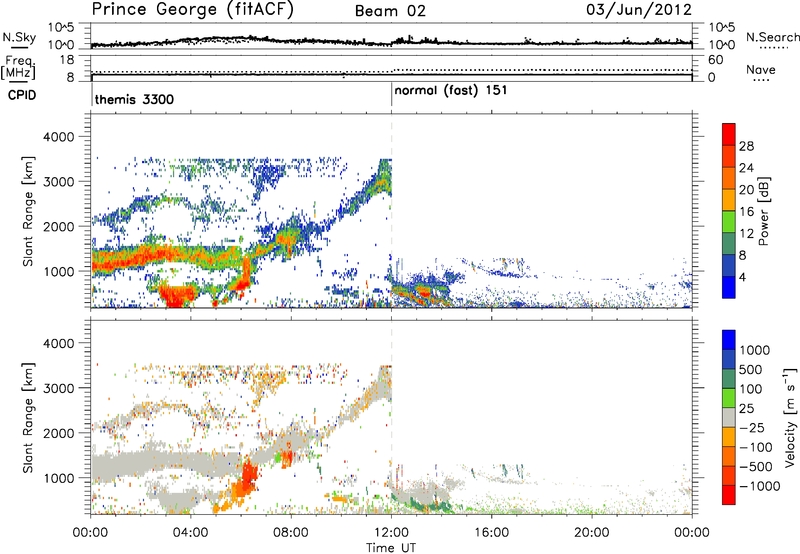Click the '500' label on Velocity colorbar

[750, 369]
